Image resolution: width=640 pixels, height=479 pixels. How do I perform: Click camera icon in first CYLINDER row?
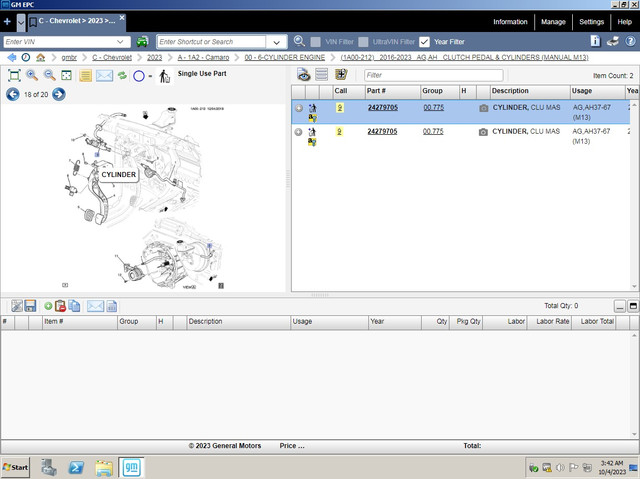483,108
